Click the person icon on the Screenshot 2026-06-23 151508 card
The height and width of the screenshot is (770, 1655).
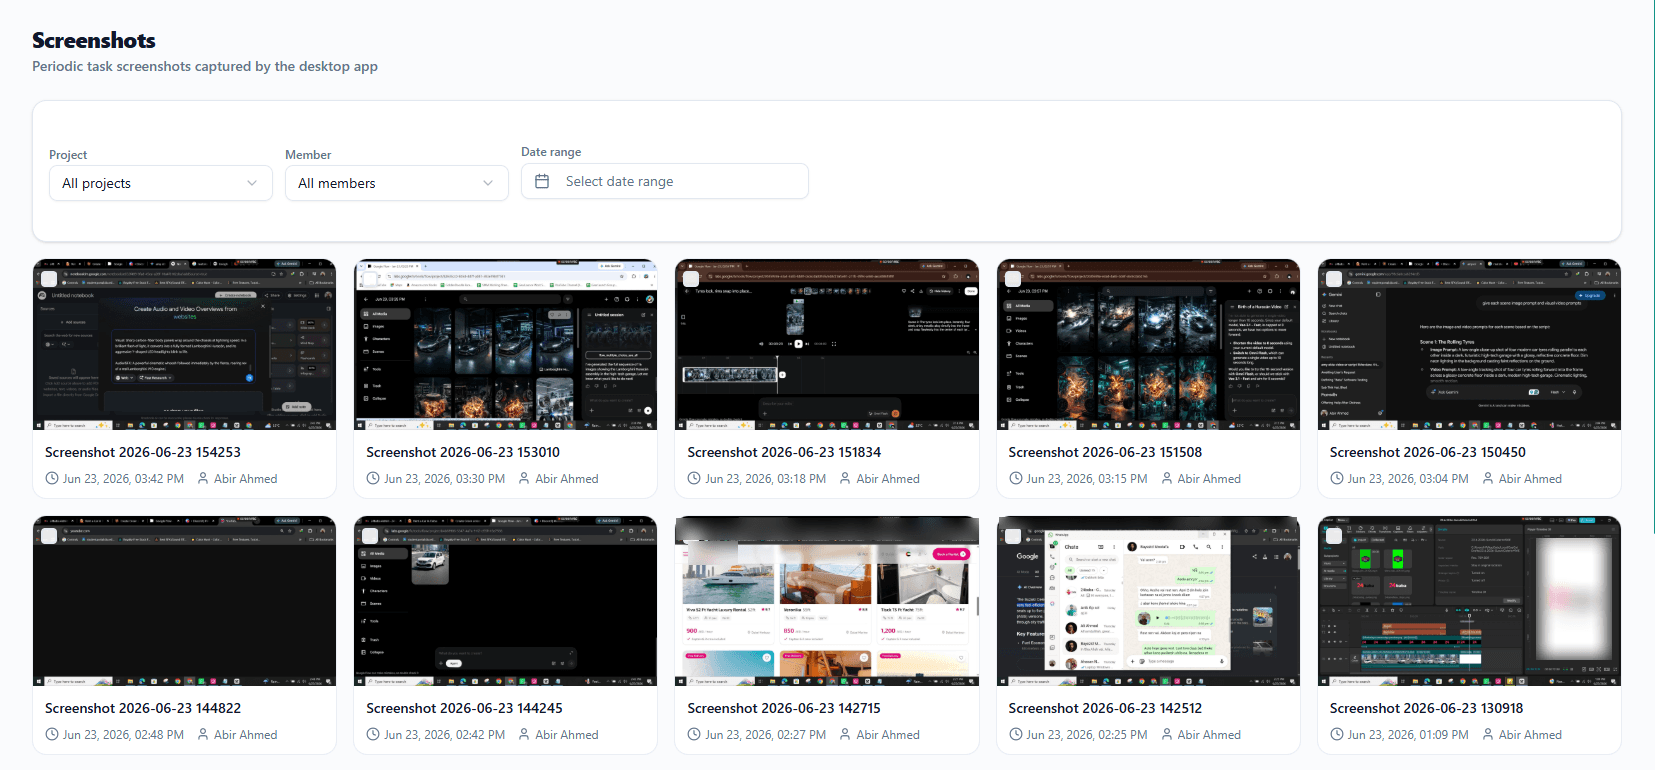(1167, 479)
